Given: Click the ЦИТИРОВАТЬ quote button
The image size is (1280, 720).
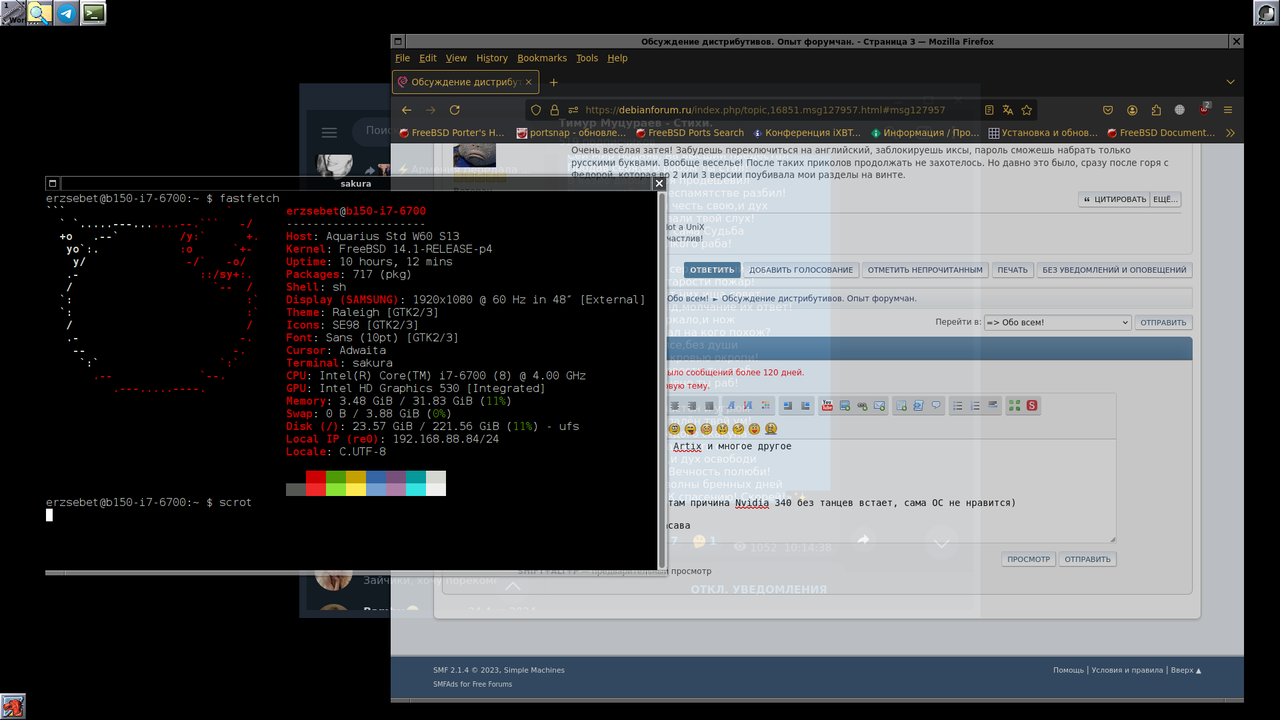Looking at the screenshot, I should [1115, 199].
